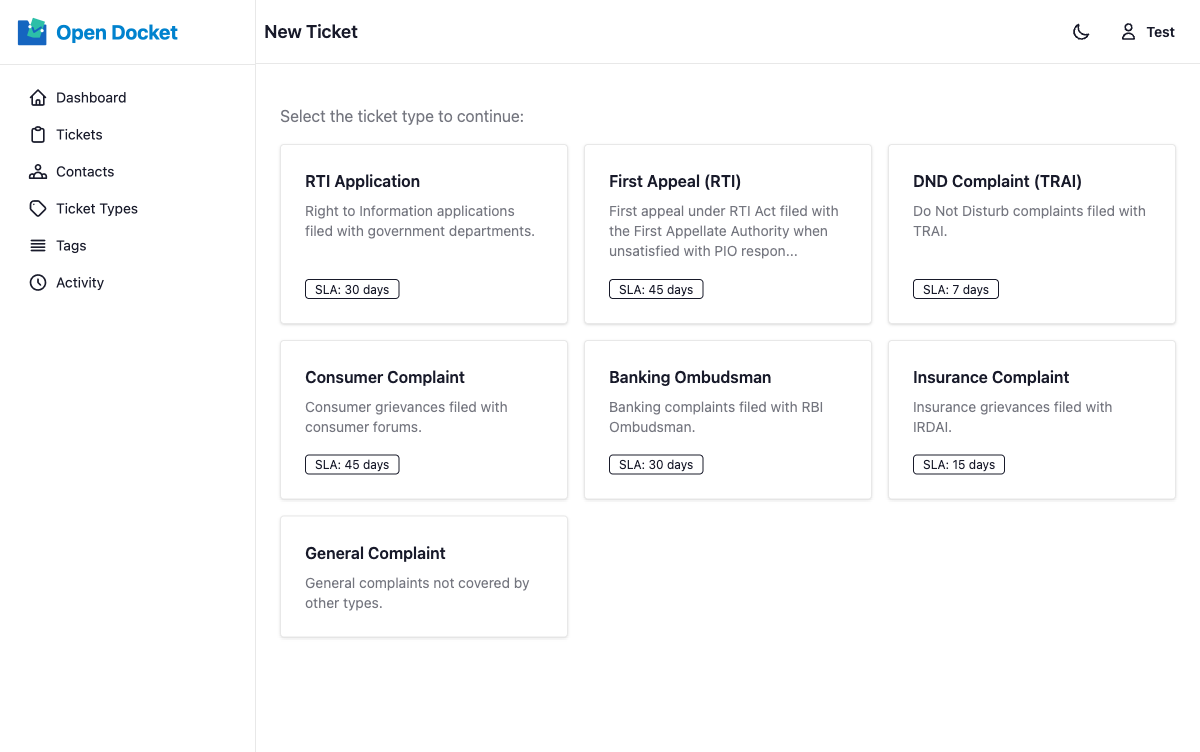Open the Tickets page from sidebar
Viewport: 1200px width, 752px height.
tap(78, 134)
